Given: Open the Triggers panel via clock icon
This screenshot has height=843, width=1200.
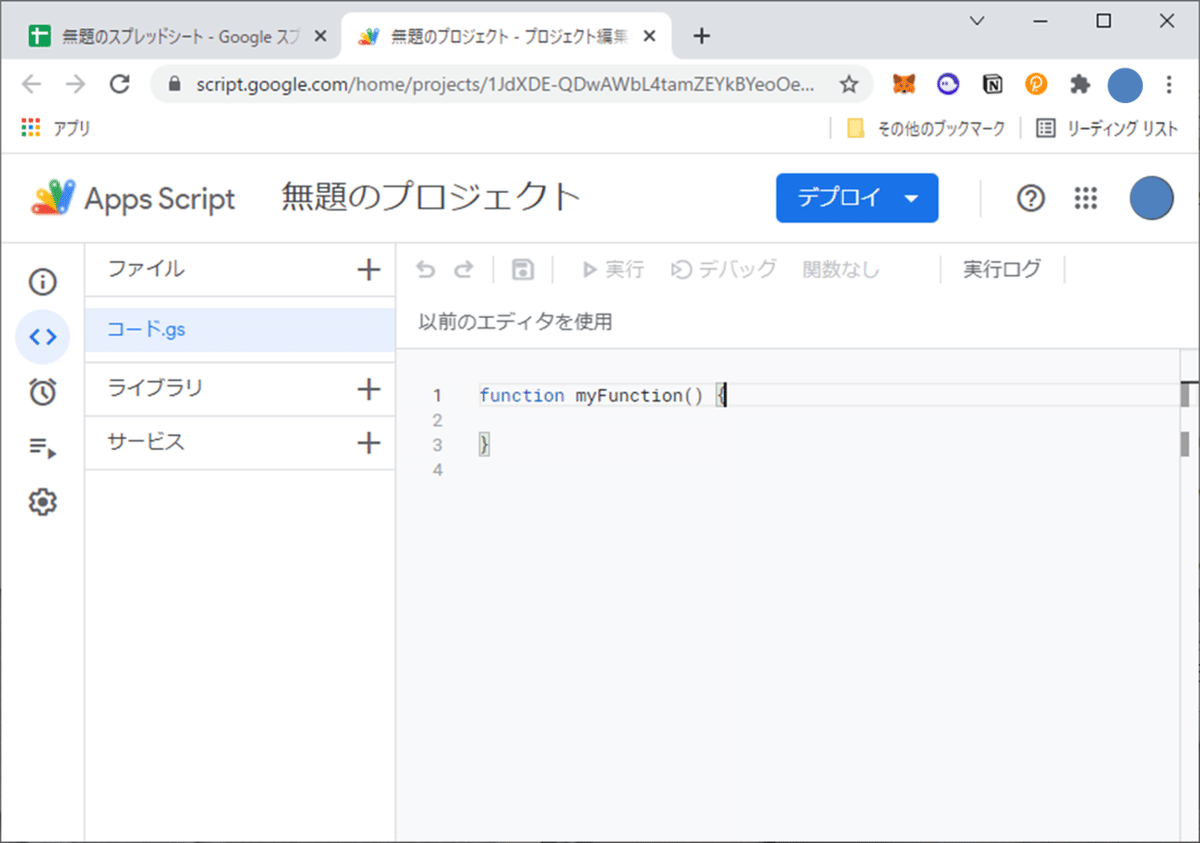Looking at the screenshot, I should click(x=42, y=392).
